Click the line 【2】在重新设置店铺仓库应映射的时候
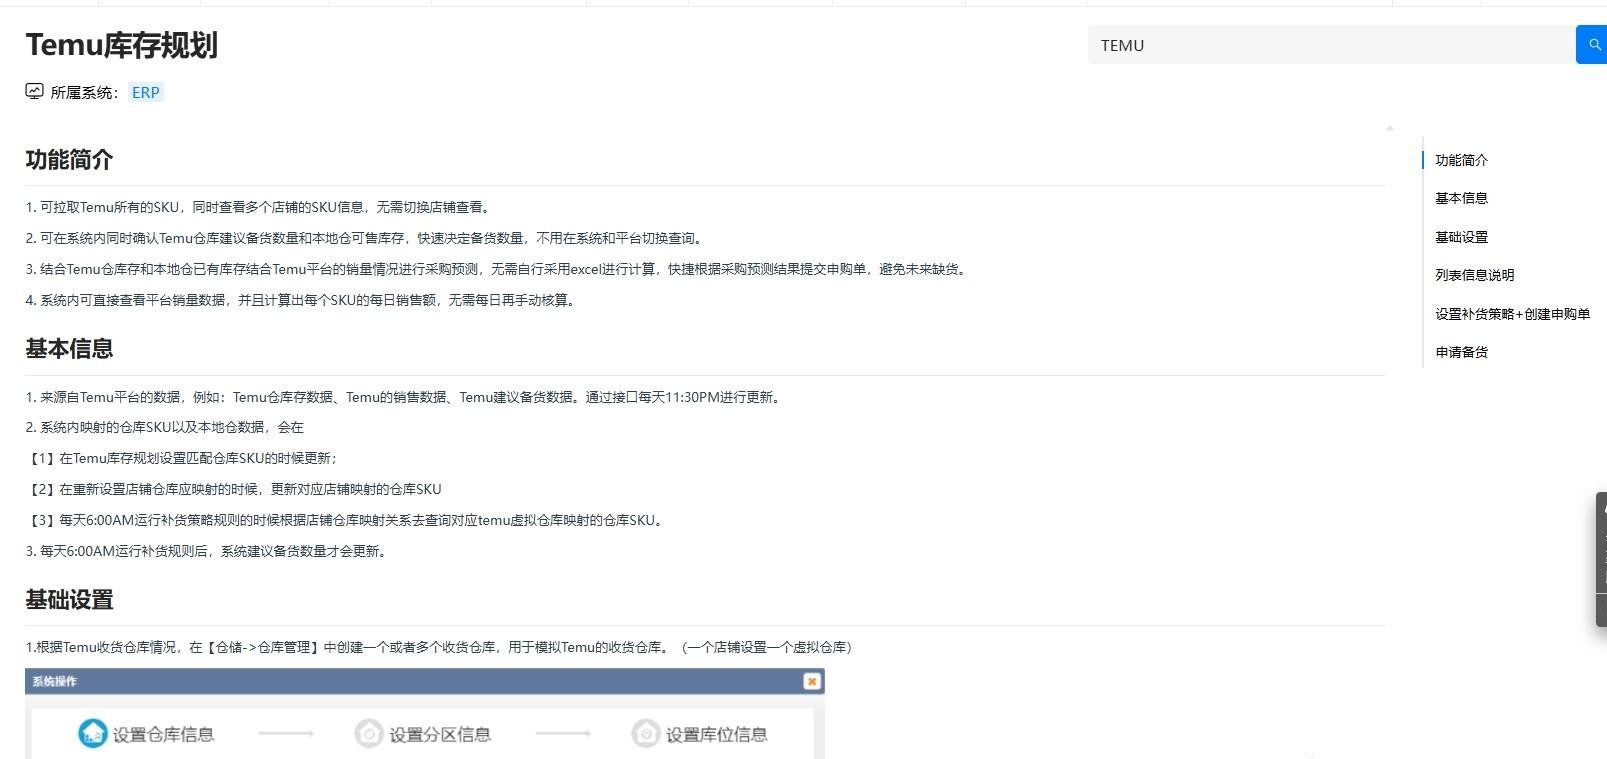 [233, 489]
